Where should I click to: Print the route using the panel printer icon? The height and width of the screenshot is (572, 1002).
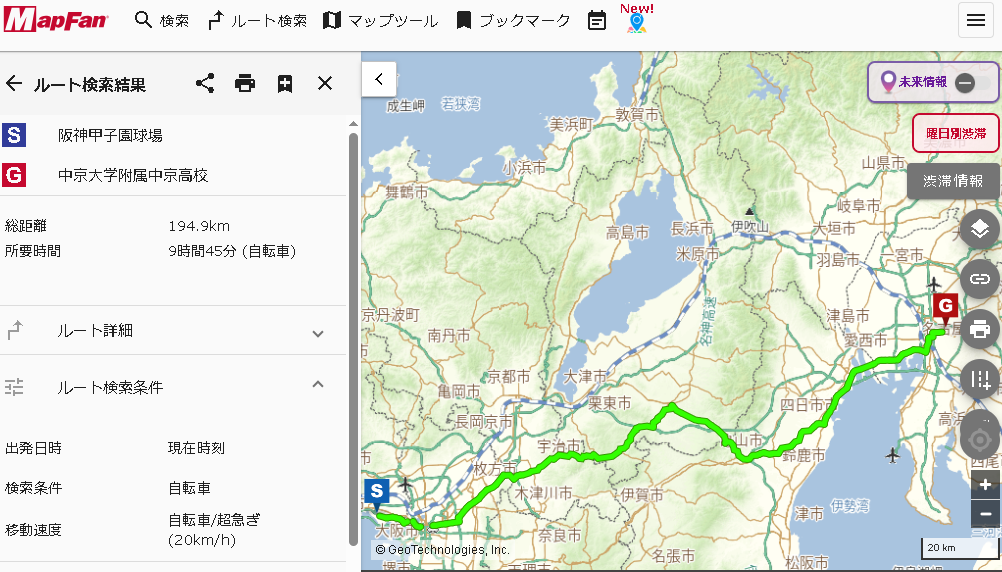tap(245, 83)
